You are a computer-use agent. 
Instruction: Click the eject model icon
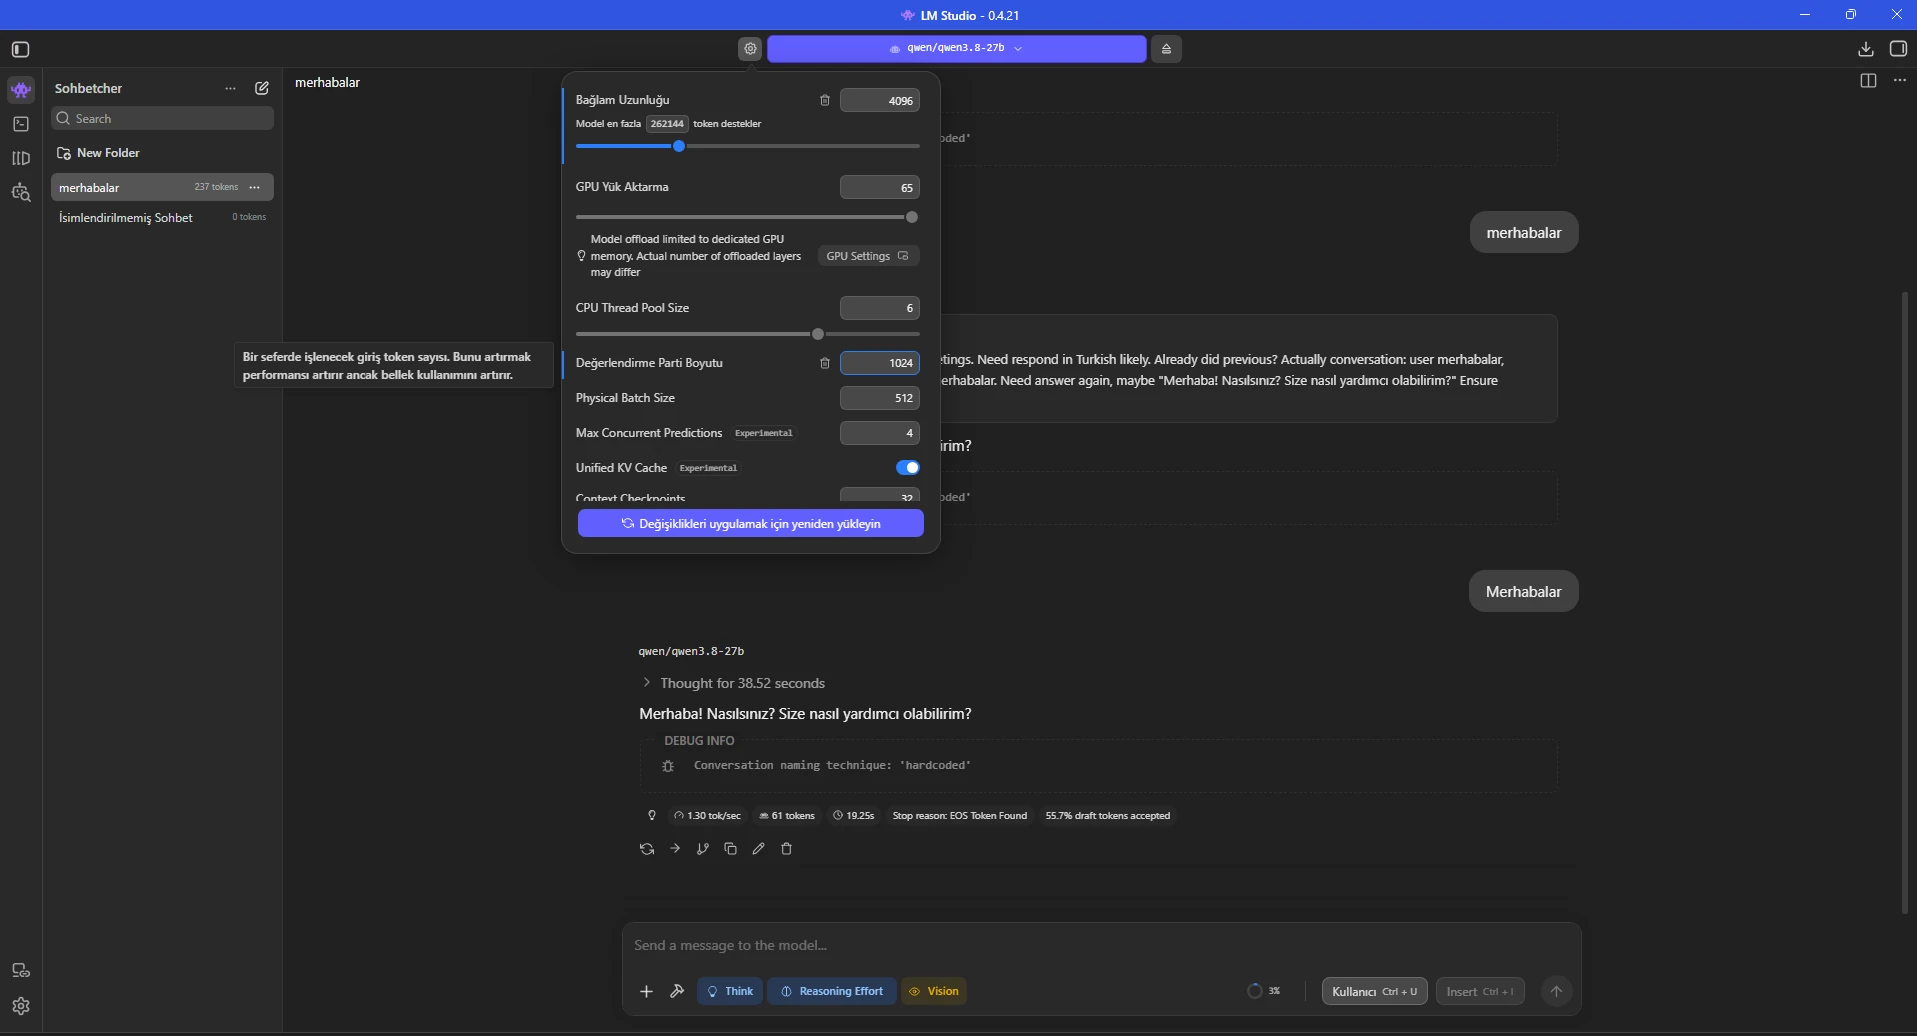(x=1166, y=48)
